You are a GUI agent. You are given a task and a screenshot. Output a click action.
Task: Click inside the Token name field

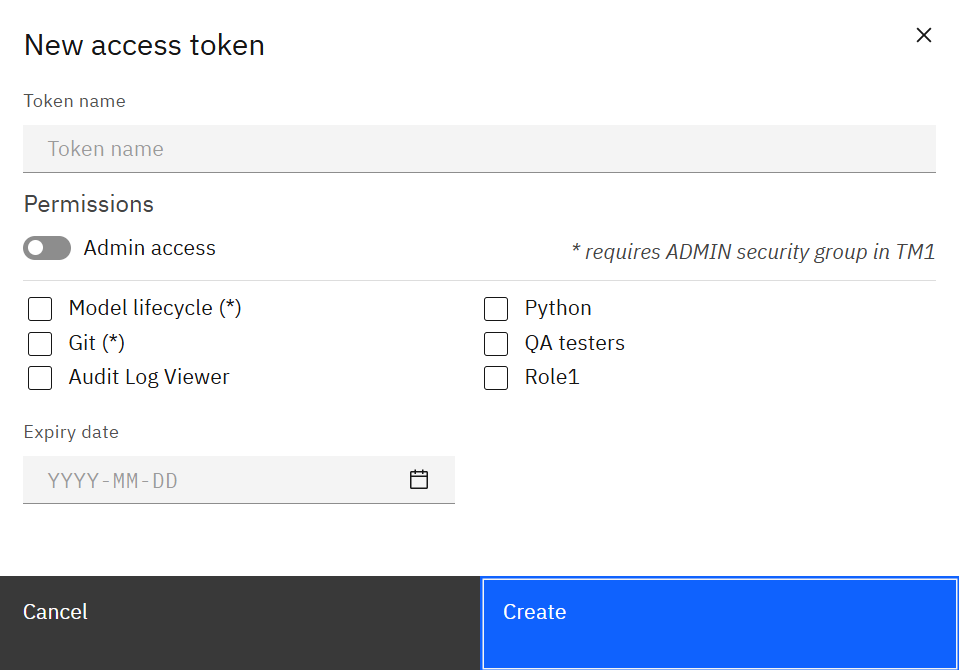(x=479, y=148)
